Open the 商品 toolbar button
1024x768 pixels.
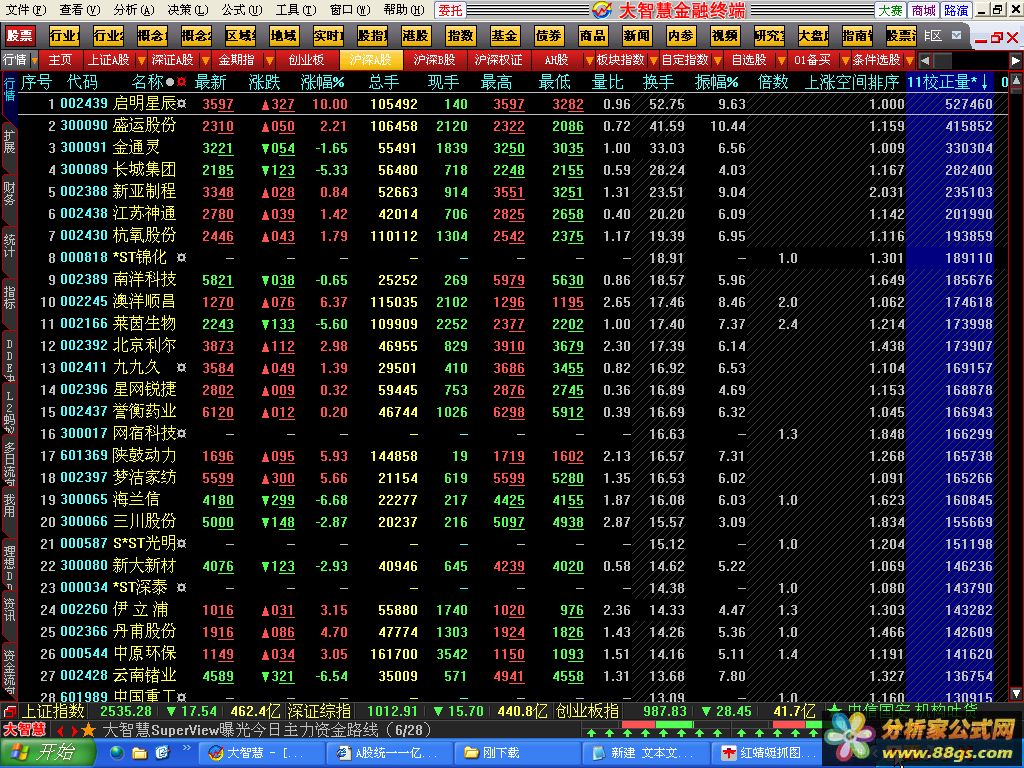point(592,35)
